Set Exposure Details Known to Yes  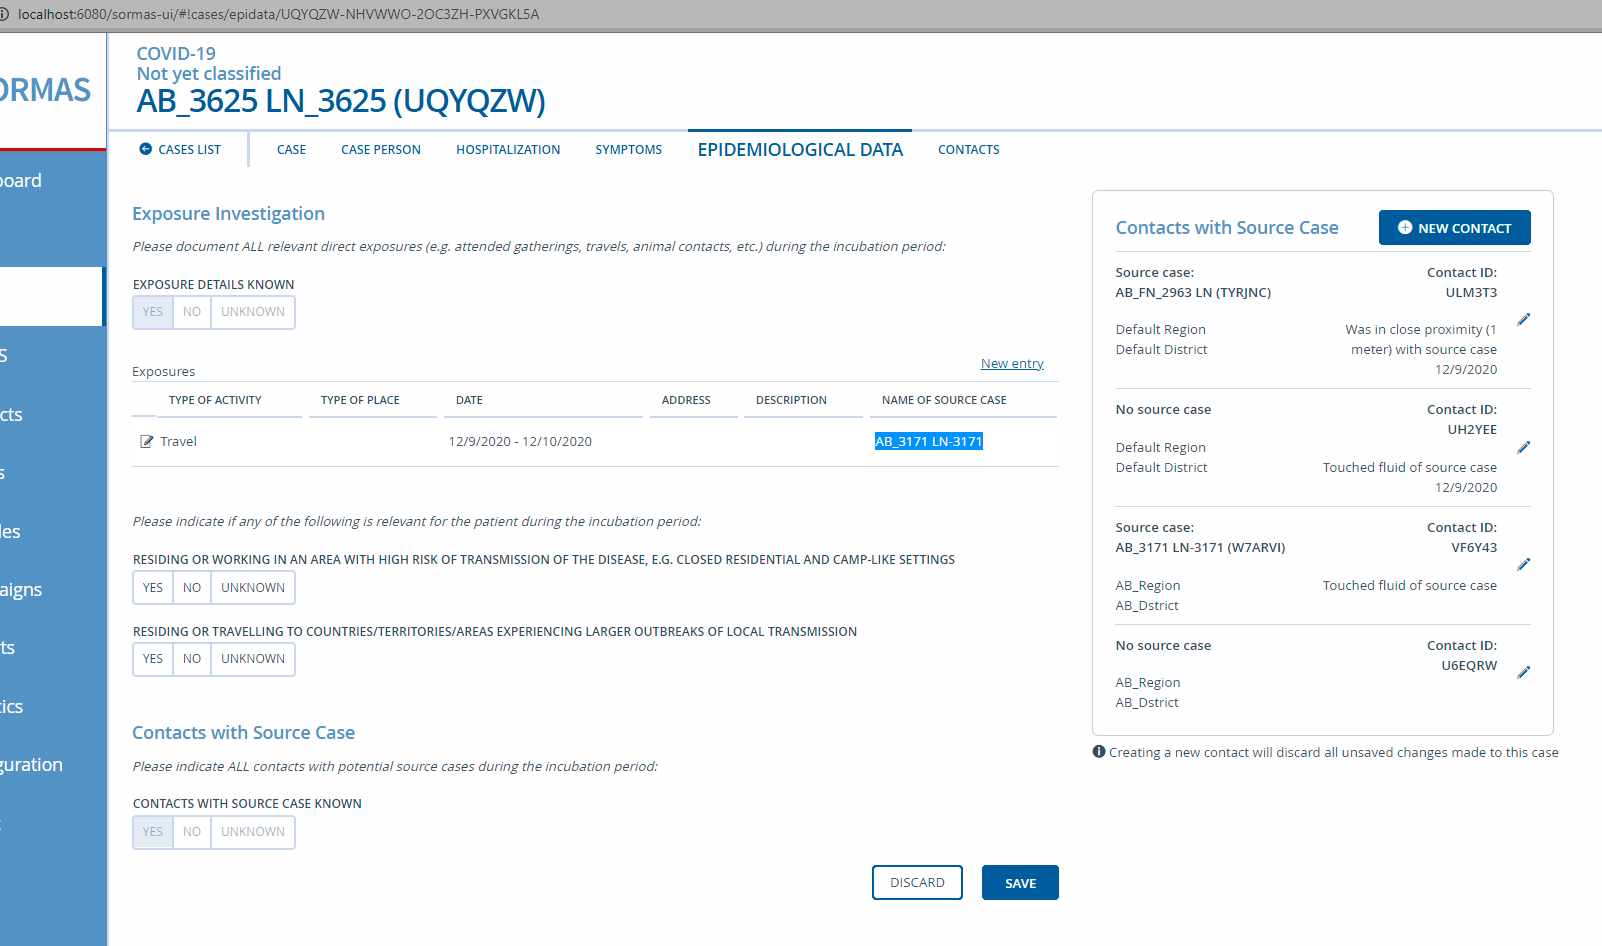pos(153,312)
